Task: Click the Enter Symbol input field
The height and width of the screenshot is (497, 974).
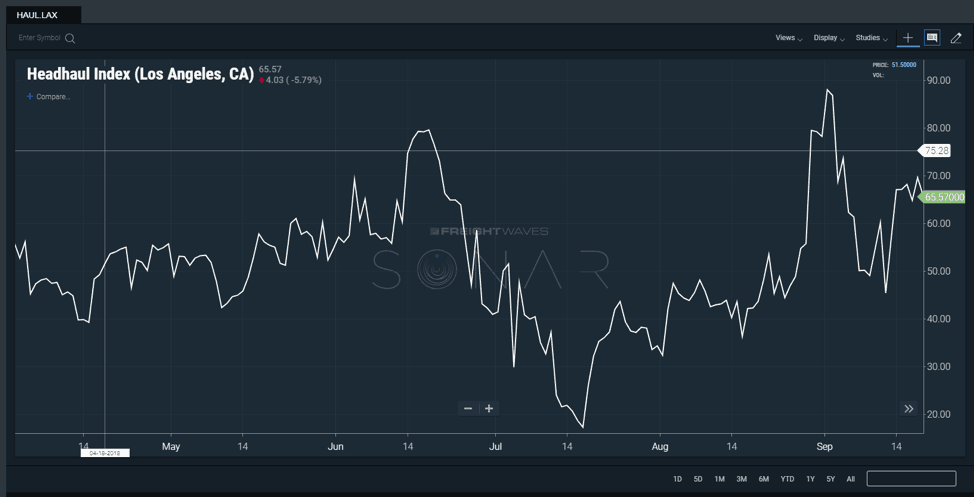Action: pyautogui.click(x=39, y=38)
